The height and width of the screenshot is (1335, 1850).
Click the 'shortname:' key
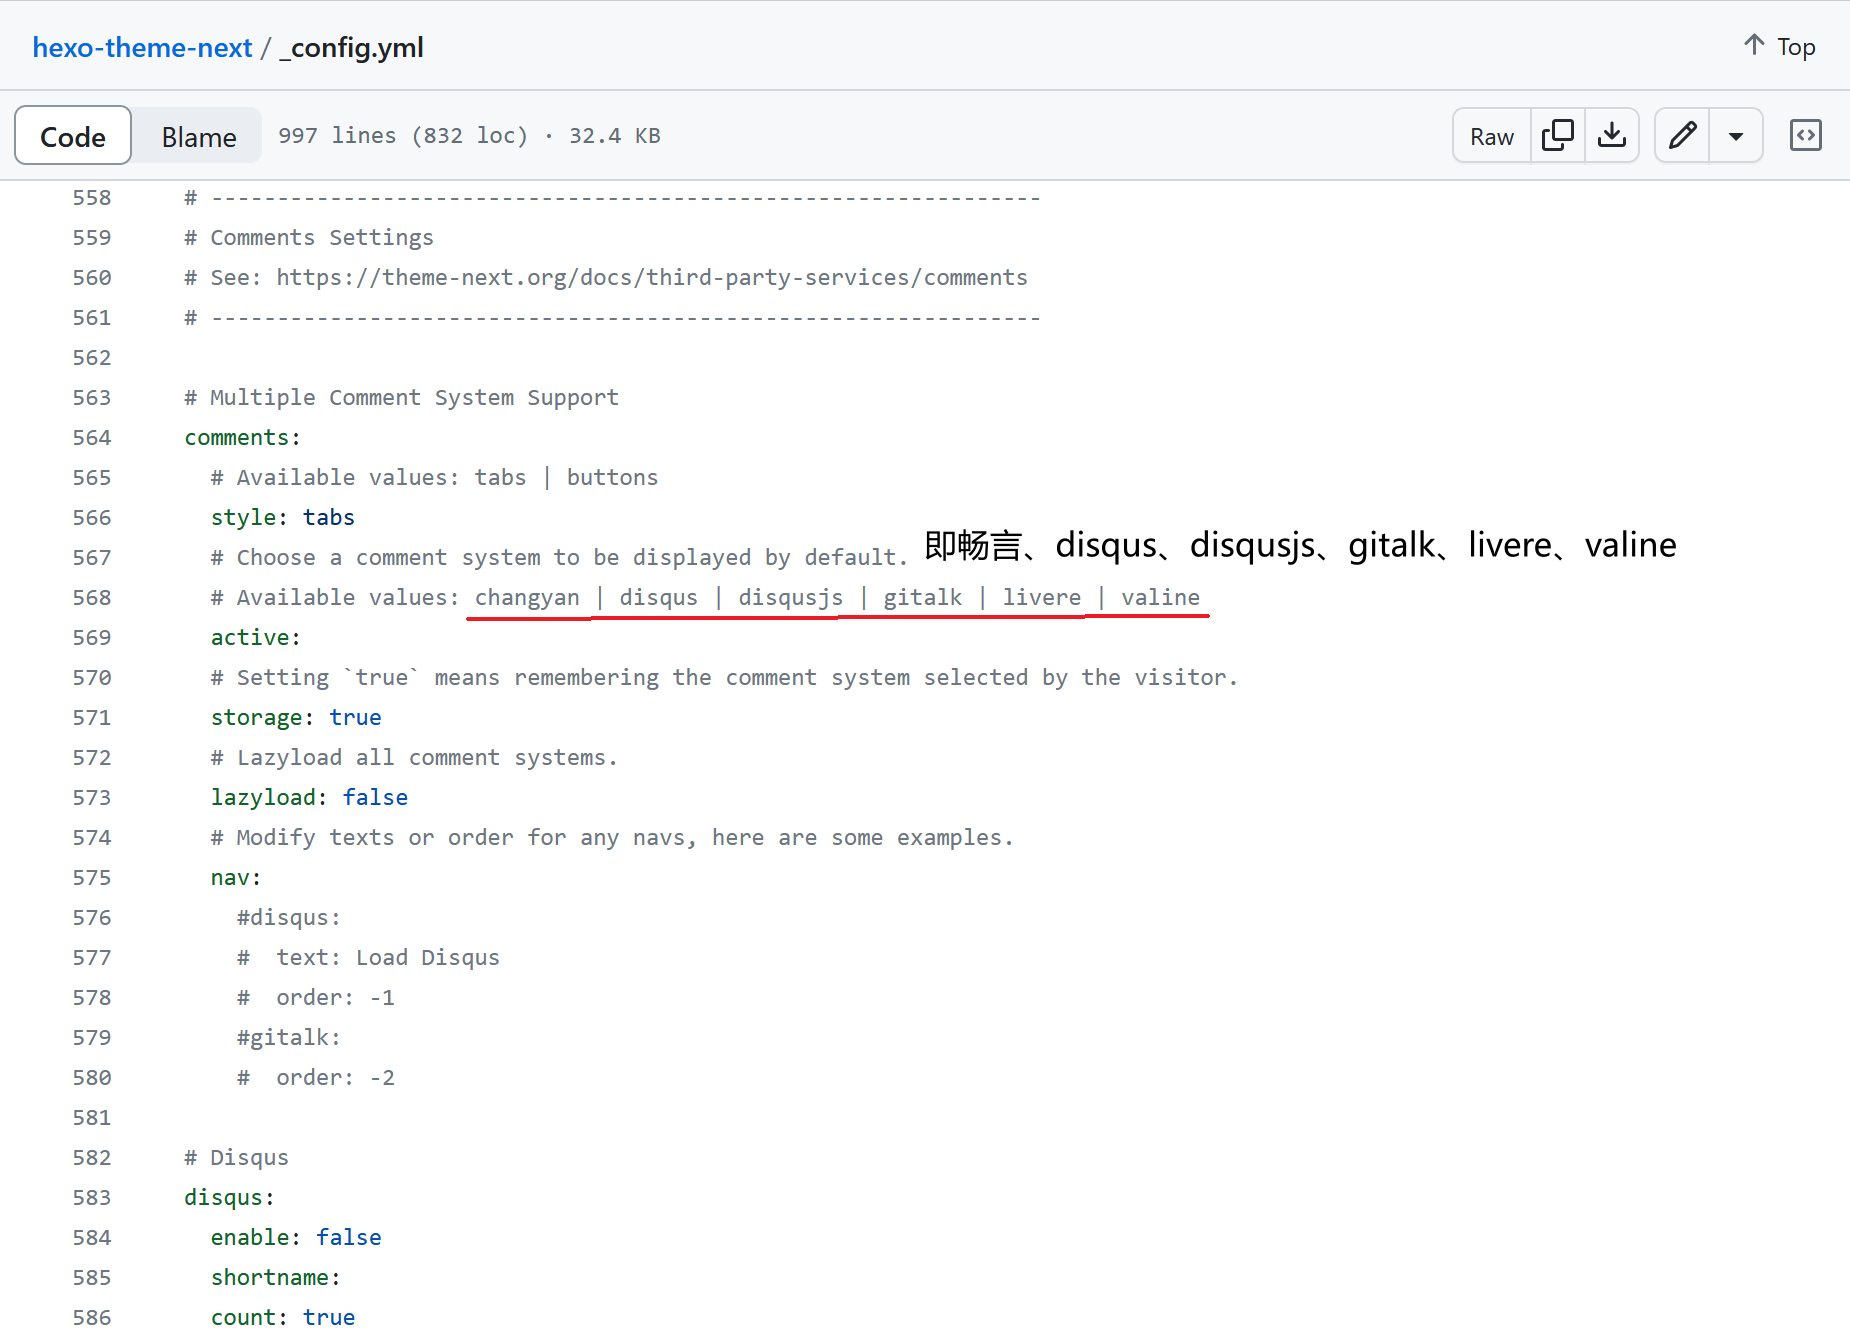tap(276, 1278)
